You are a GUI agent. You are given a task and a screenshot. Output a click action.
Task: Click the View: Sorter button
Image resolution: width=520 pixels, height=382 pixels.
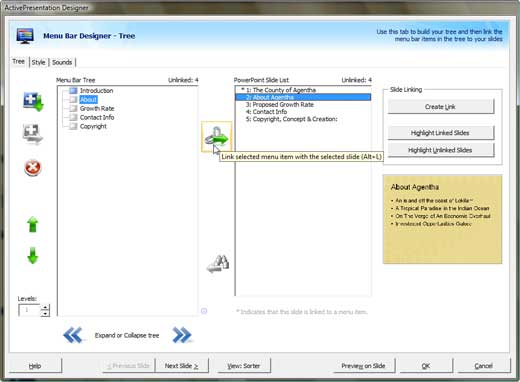click(244, 366)
